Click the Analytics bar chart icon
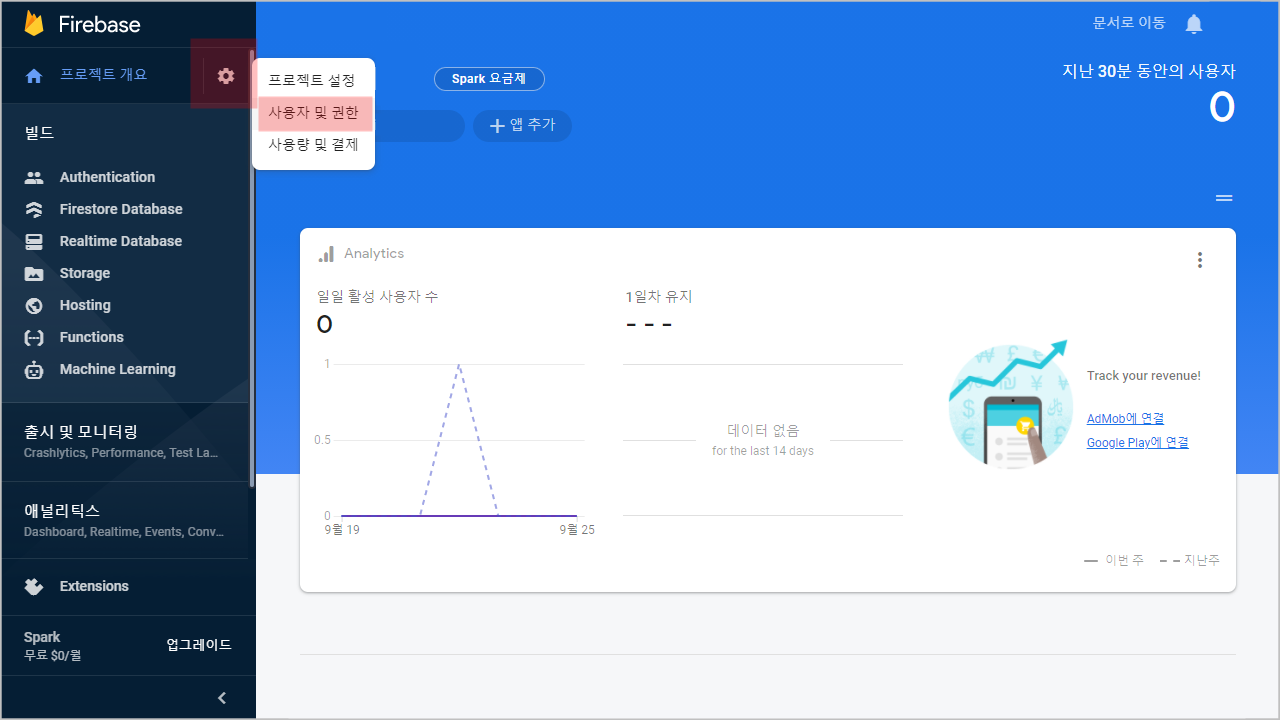The image size is (1280, 720). (326, 254)
